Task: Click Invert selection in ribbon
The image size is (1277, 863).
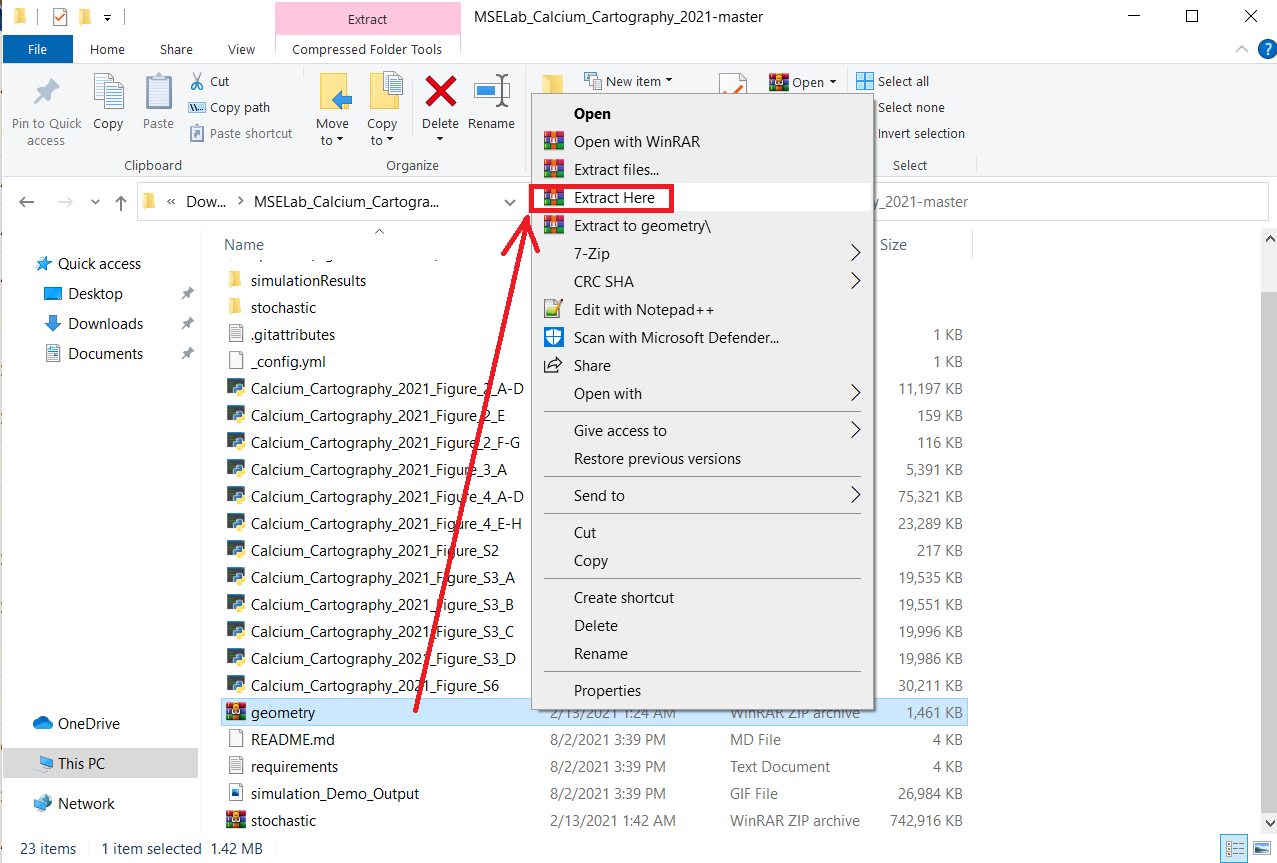Action: pyautogui.click(x=920, y=133)
